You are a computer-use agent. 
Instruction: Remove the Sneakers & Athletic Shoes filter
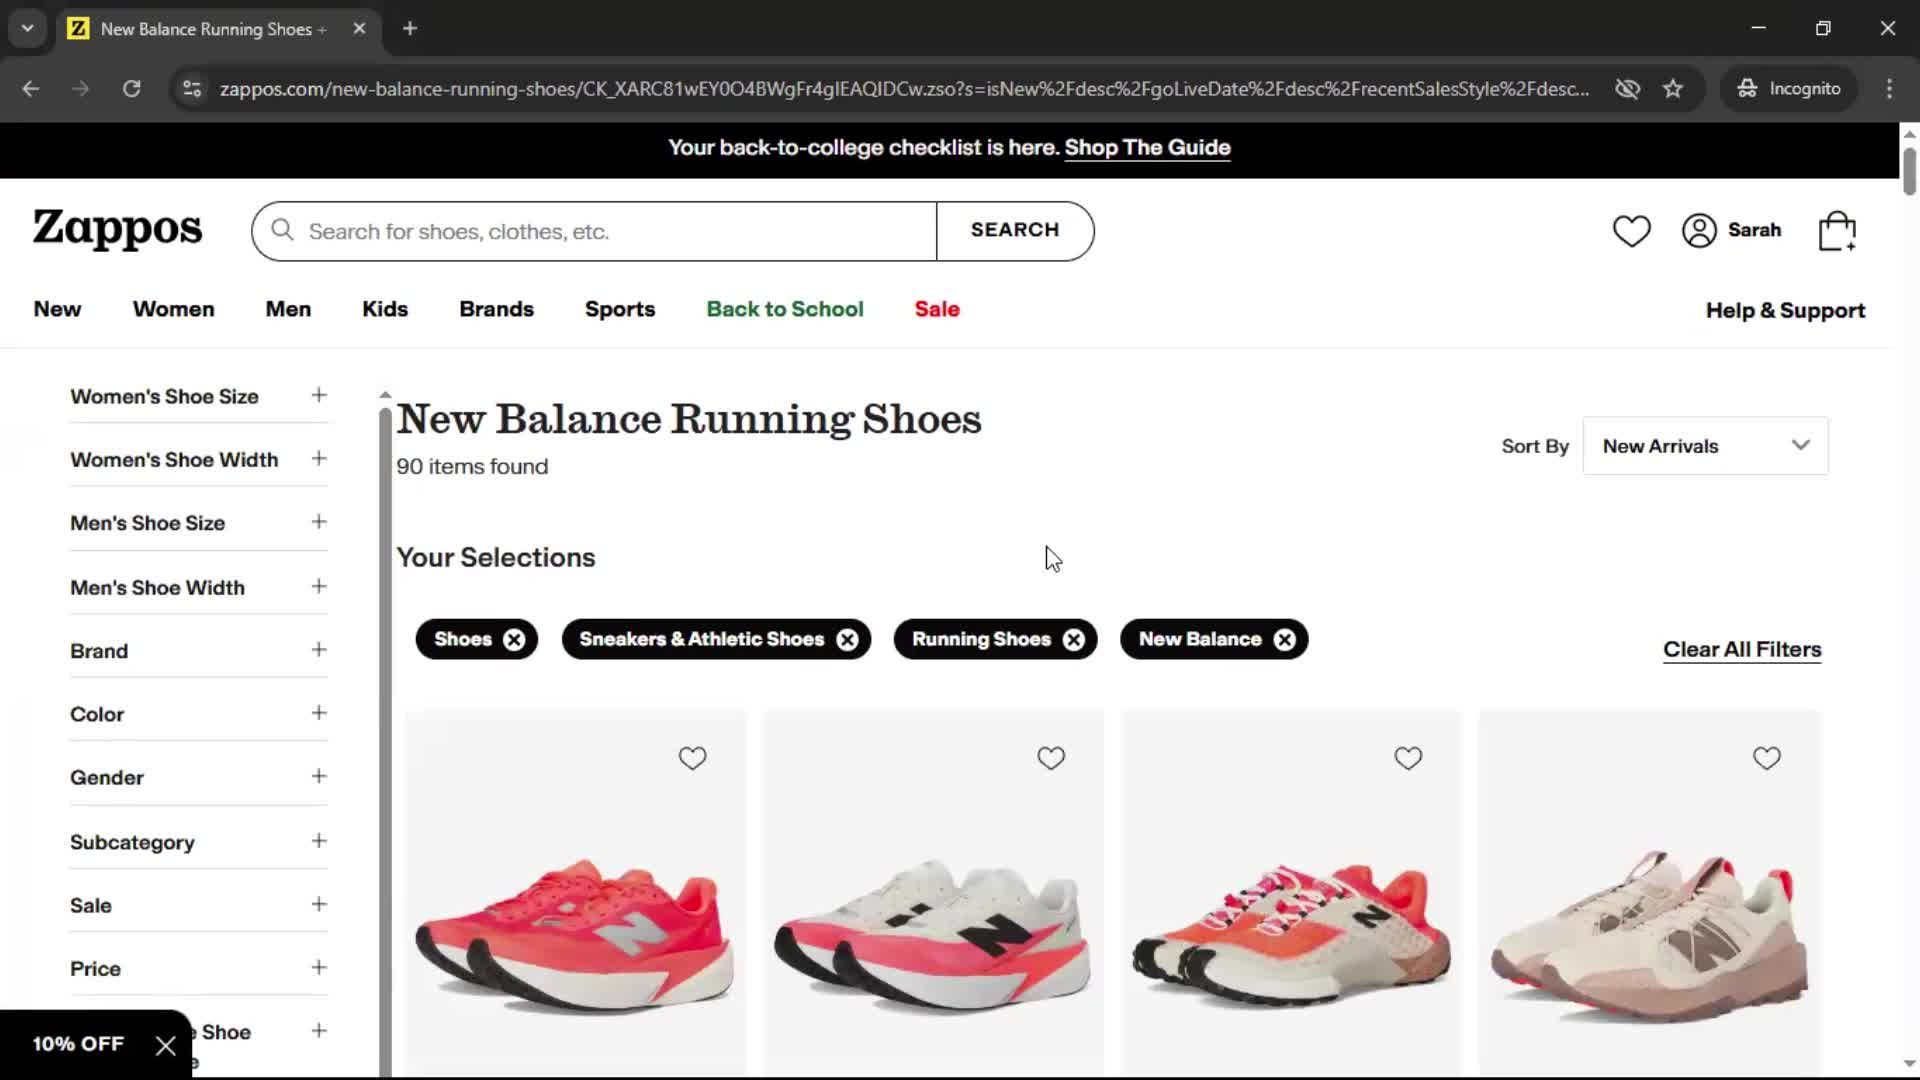tap(847, 640)
